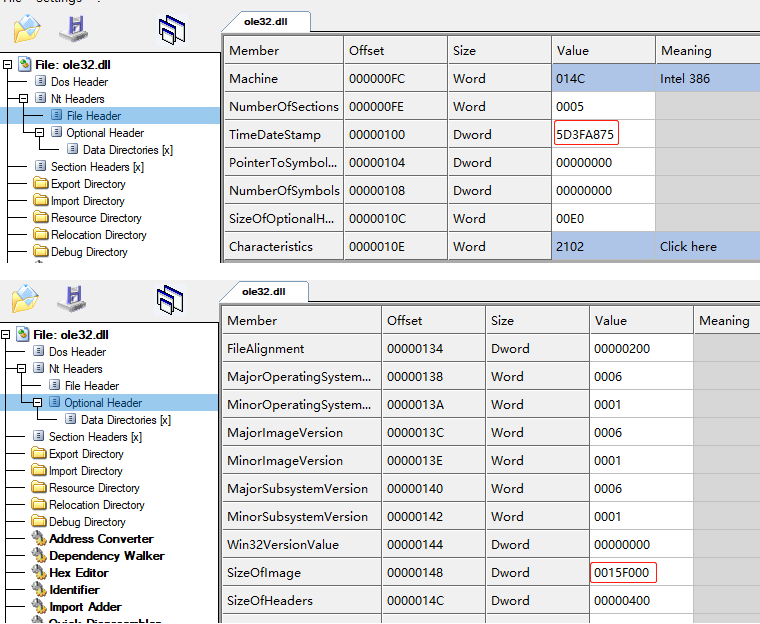Collapse the Nt Headers node in lower tree
The image size is (760, 624).
[x=21, y=368]
